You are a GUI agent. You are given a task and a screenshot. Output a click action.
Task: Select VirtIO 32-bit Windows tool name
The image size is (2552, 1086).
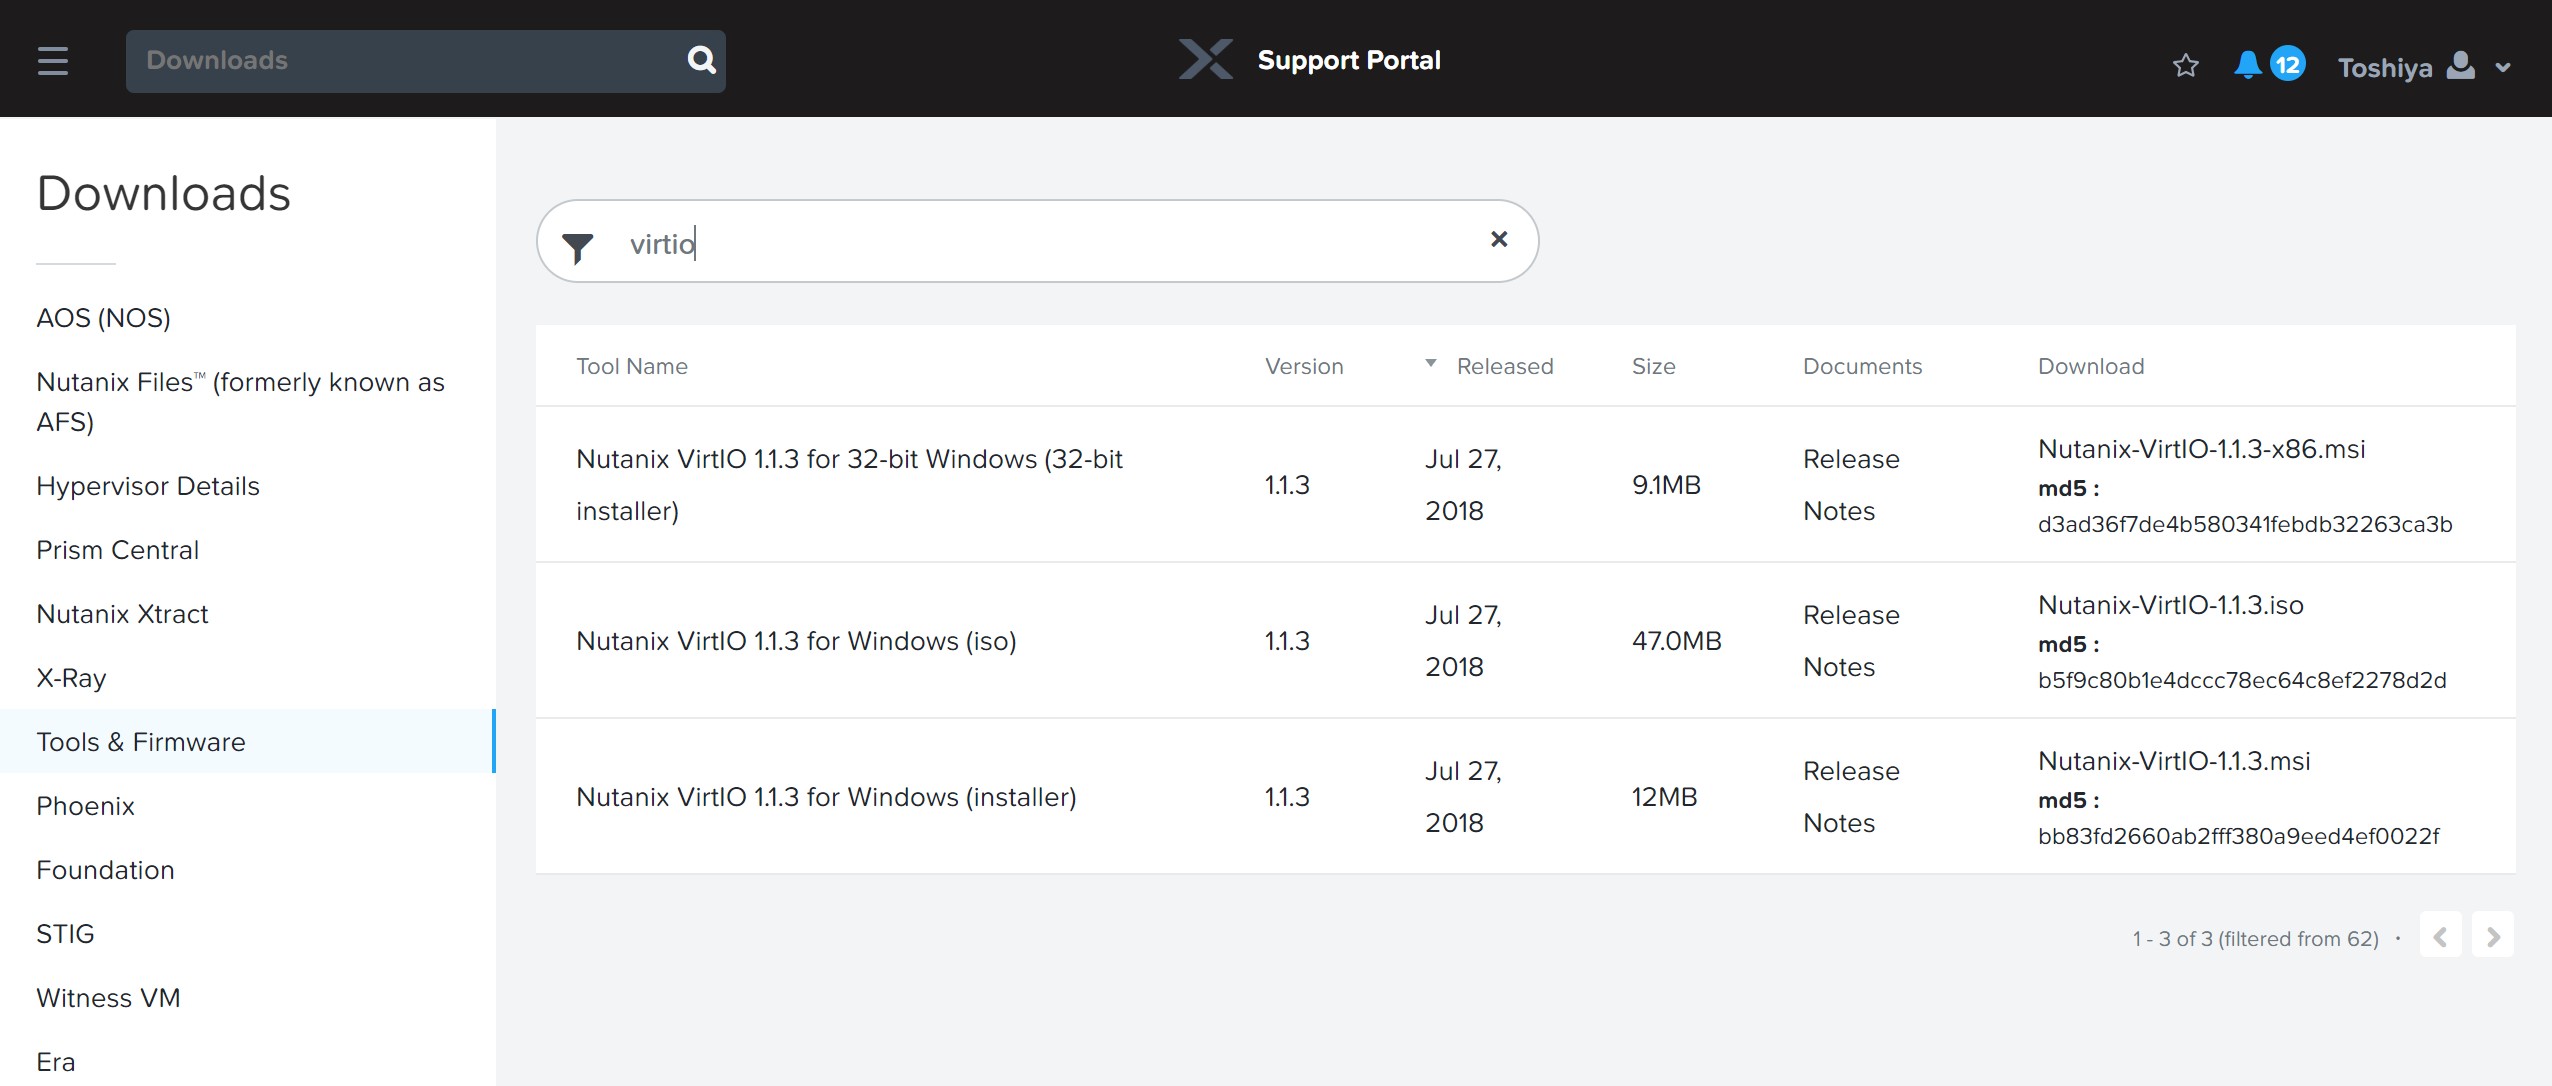[849, 485]
